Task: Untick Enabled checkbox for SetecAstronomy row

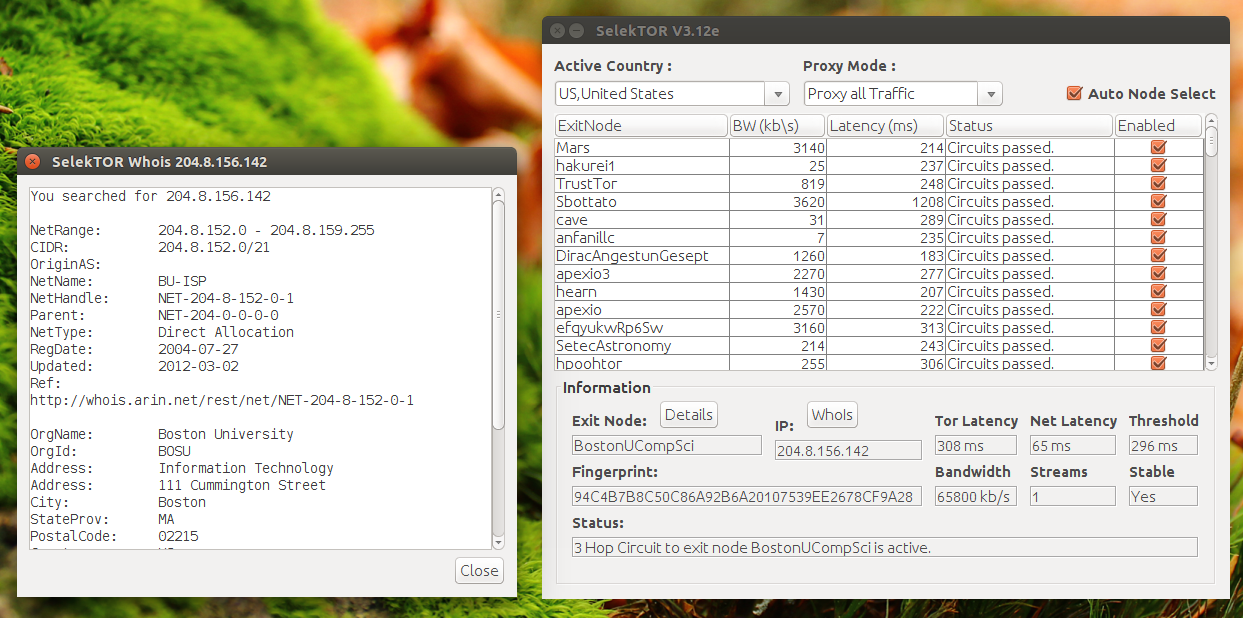Action: pyautogui.click(x=1159, y=345)
